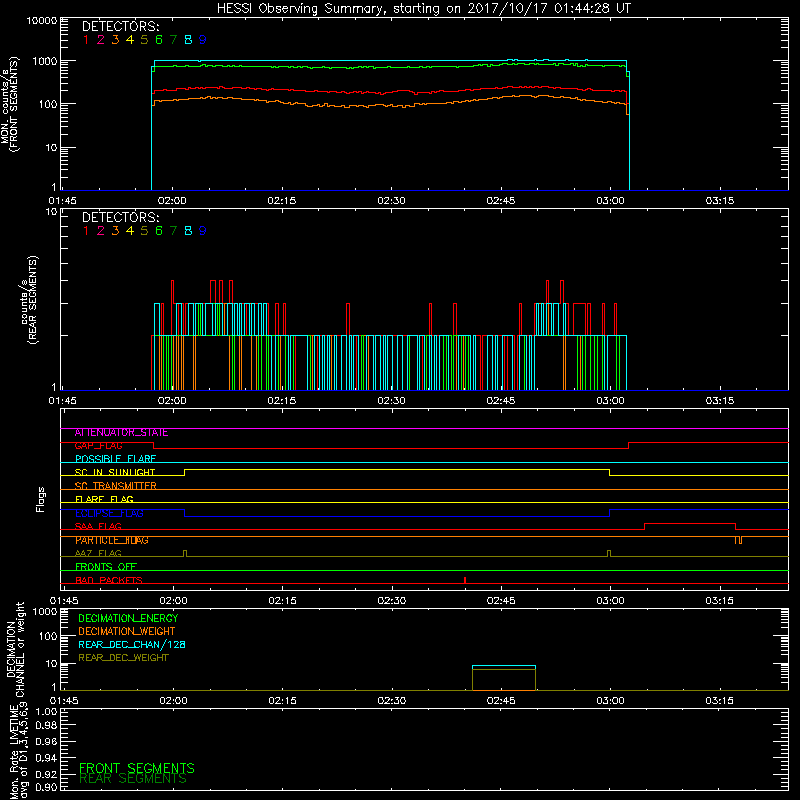Click the 02:15 time tick under the rear segments plot
The width and height of the screenshot is (800, 800).
282,401
